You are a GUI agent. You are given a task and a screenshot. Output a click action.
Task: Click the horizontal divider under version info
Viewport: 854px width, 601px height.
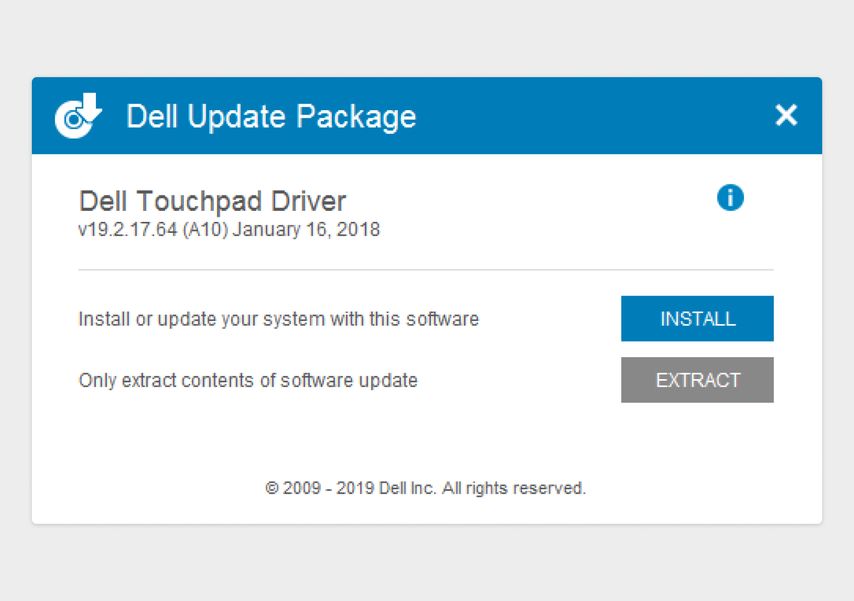click(x=426, y=269)
